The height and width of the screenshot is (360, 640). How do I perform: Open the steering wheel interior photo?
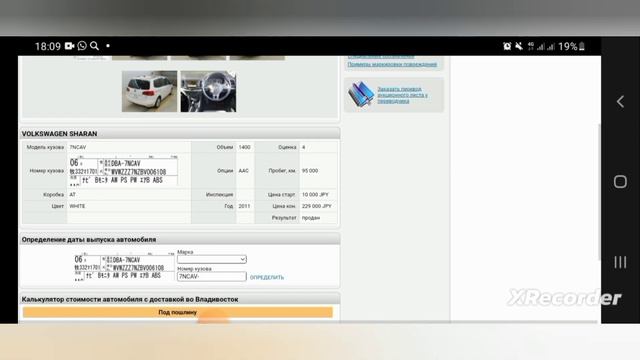tap(208, 91)
